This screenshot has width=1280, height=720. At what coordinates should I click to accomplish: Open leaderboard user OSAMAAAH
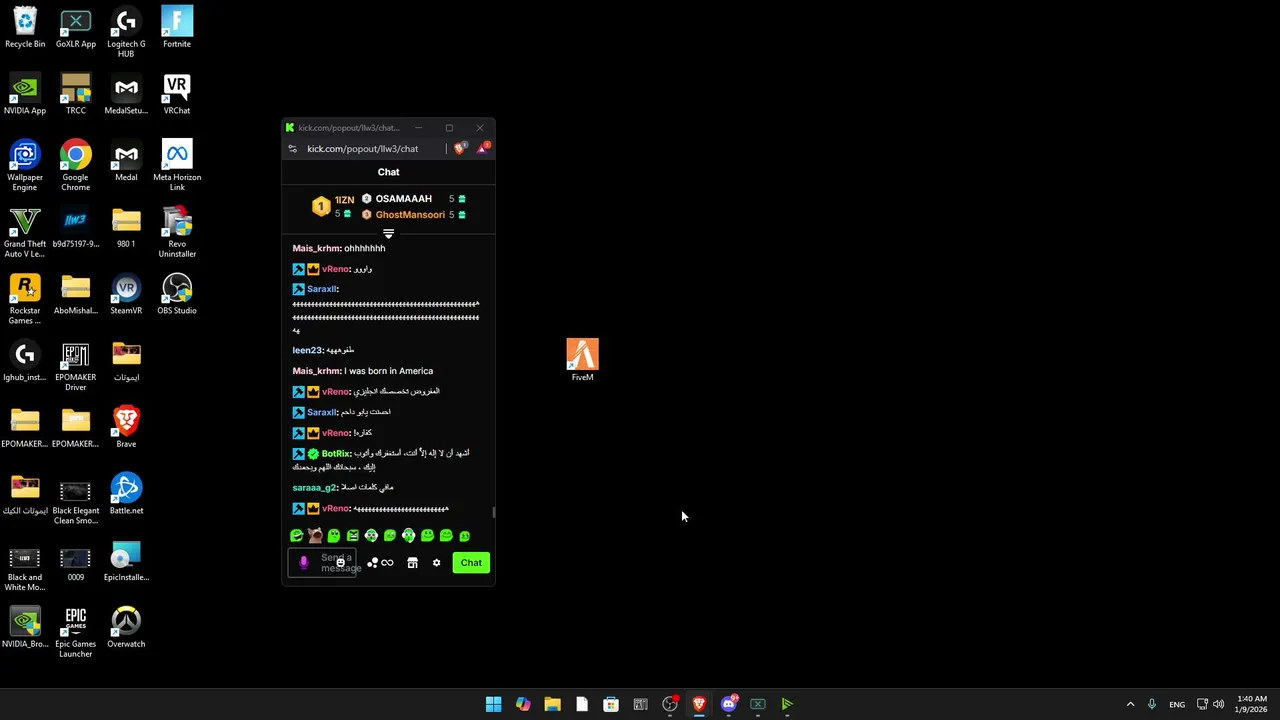tap(403, 199)
